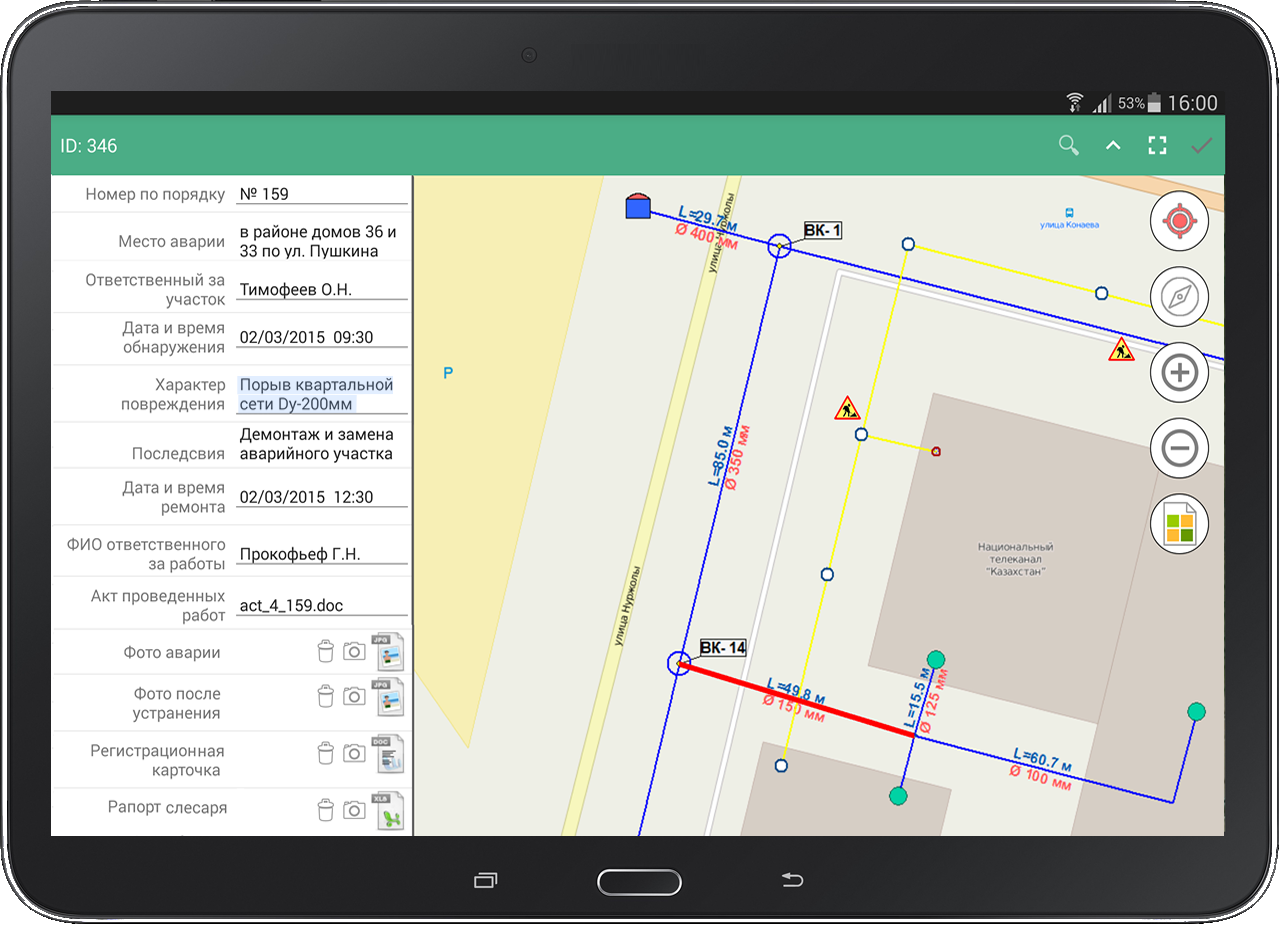This screenshot has width=1280, height=925.
Task: Zoom in with the plus button
Action: click(1180, 373)
